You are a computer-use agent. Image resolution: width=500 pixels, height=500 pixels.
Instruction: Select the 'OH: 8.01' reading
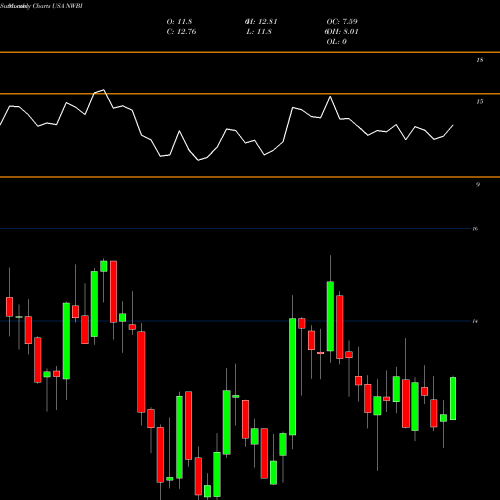[342, 32]
